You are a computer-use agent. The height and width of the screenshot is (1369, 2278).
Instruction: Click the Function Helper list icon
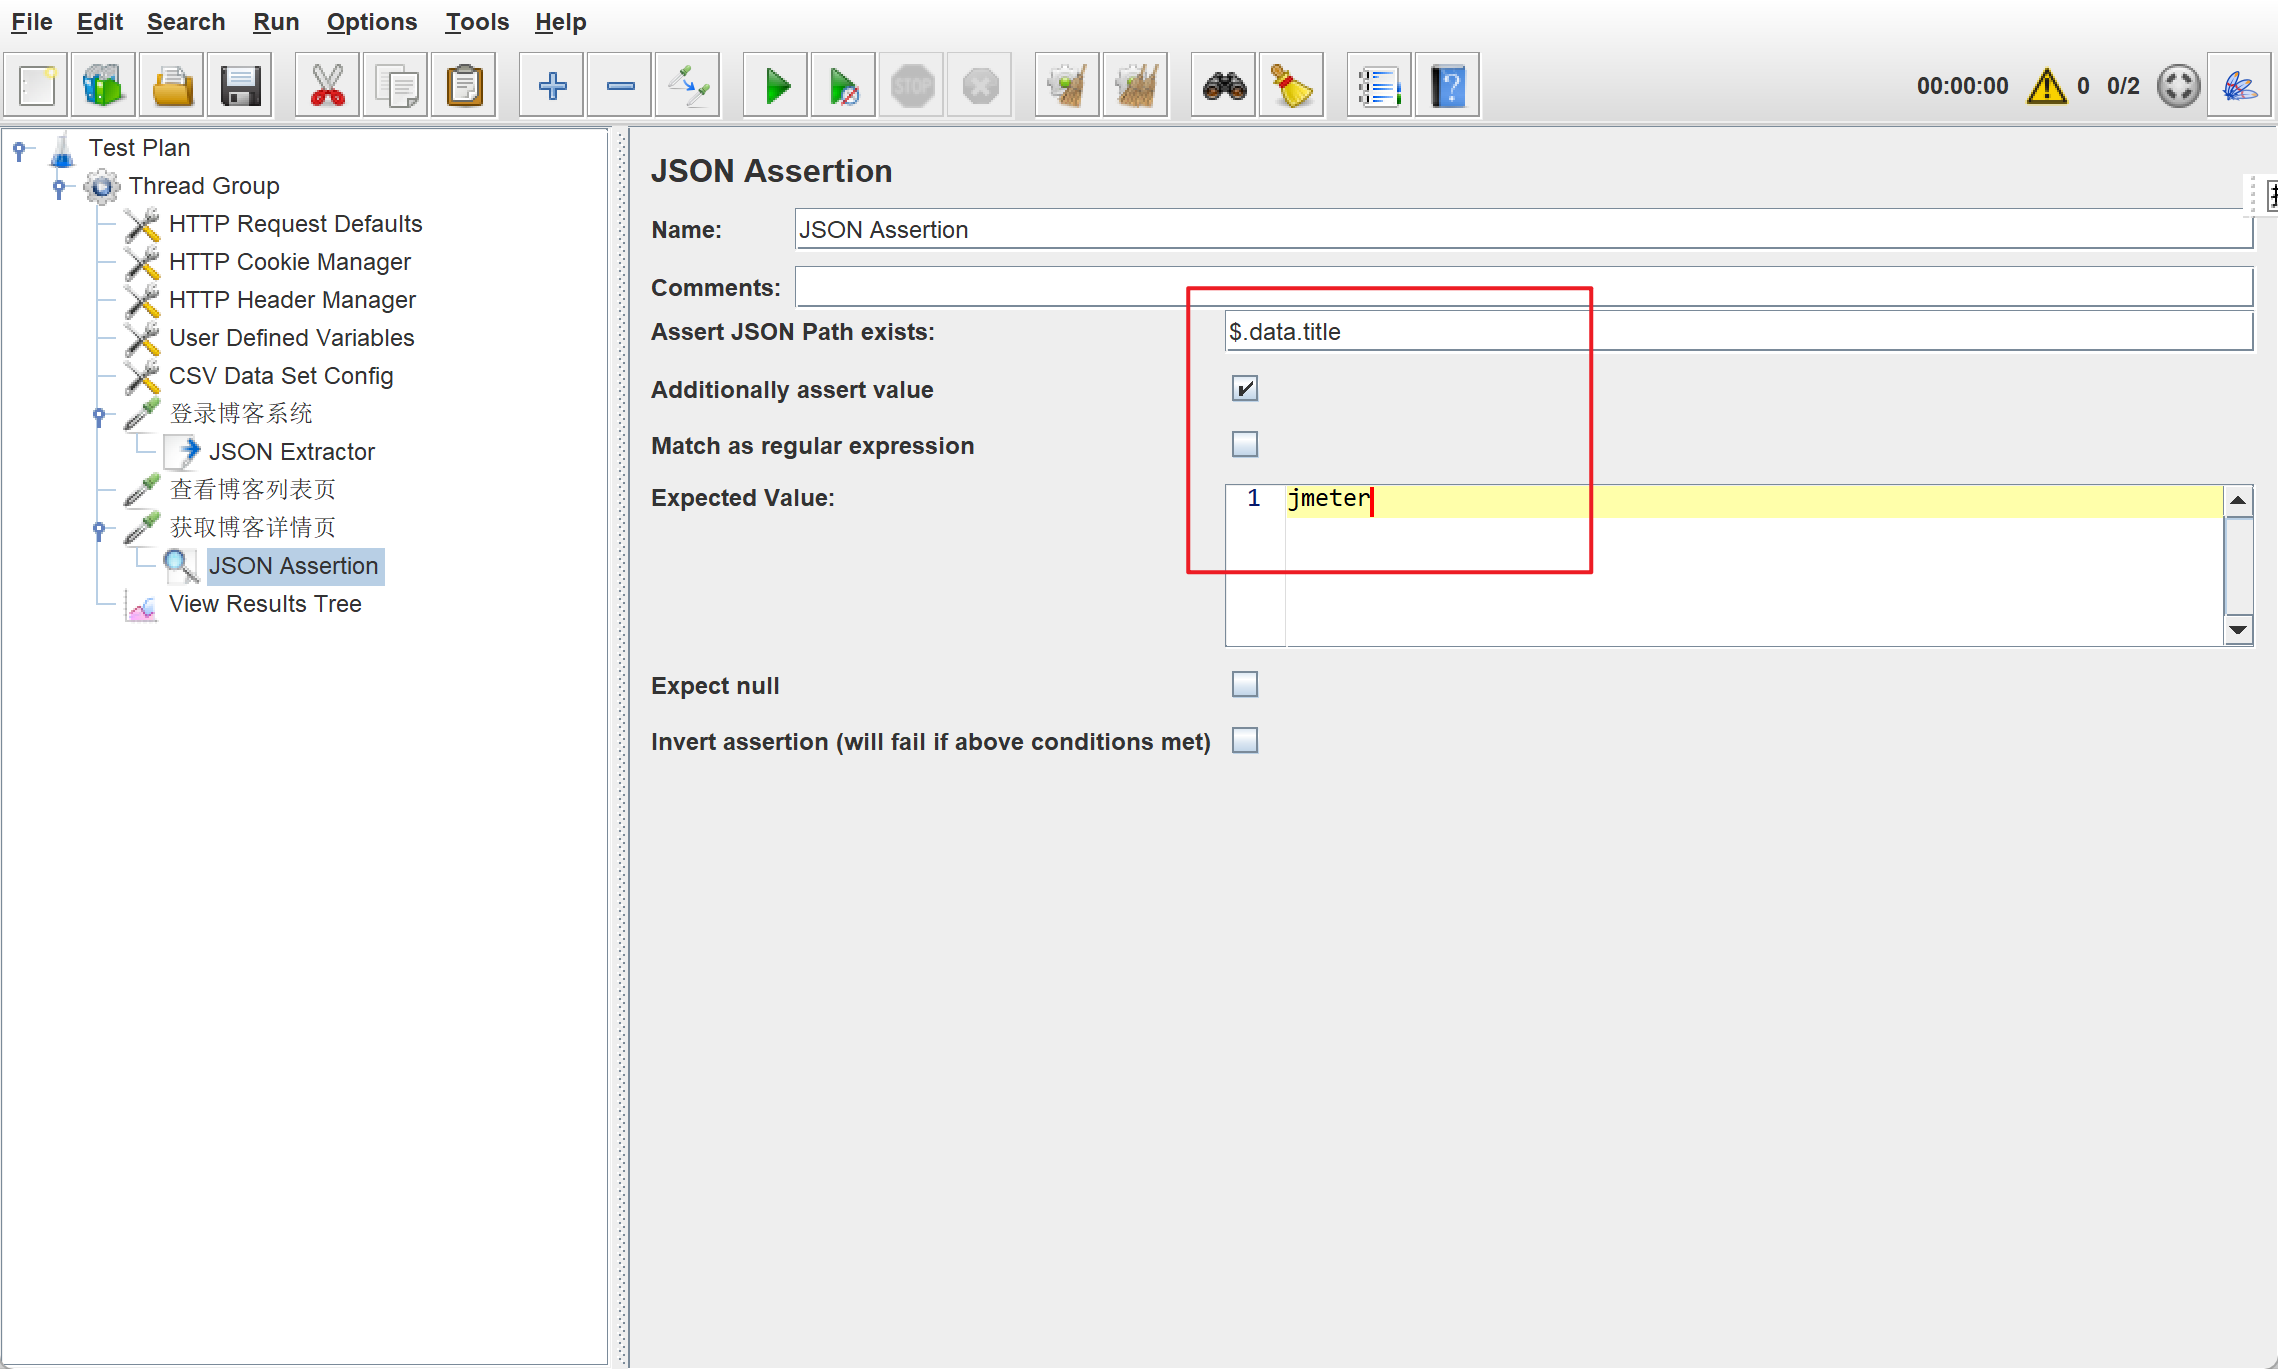(x=1378, y=86)
